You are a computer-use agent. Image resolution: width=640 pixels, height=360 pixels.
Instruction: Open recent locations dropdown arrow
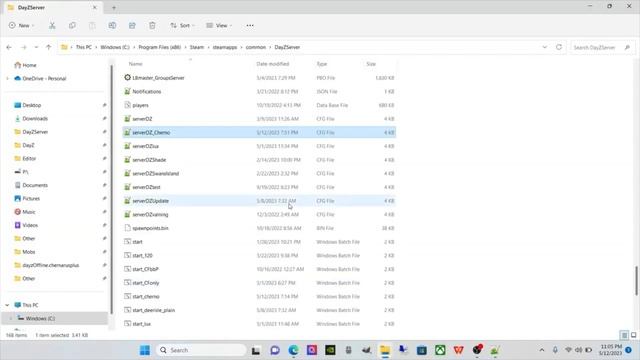pos(36,47)
